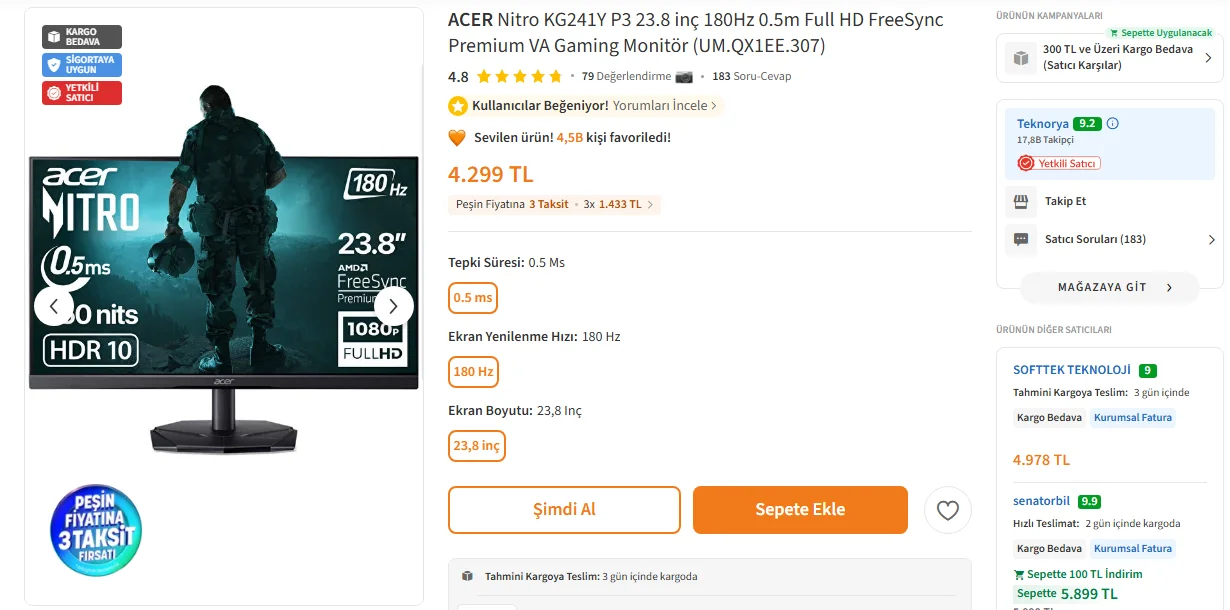Show next product image with right arrow
Image resolution: width=1230 pixels, height=610 pixels.
tap(393, 306)
